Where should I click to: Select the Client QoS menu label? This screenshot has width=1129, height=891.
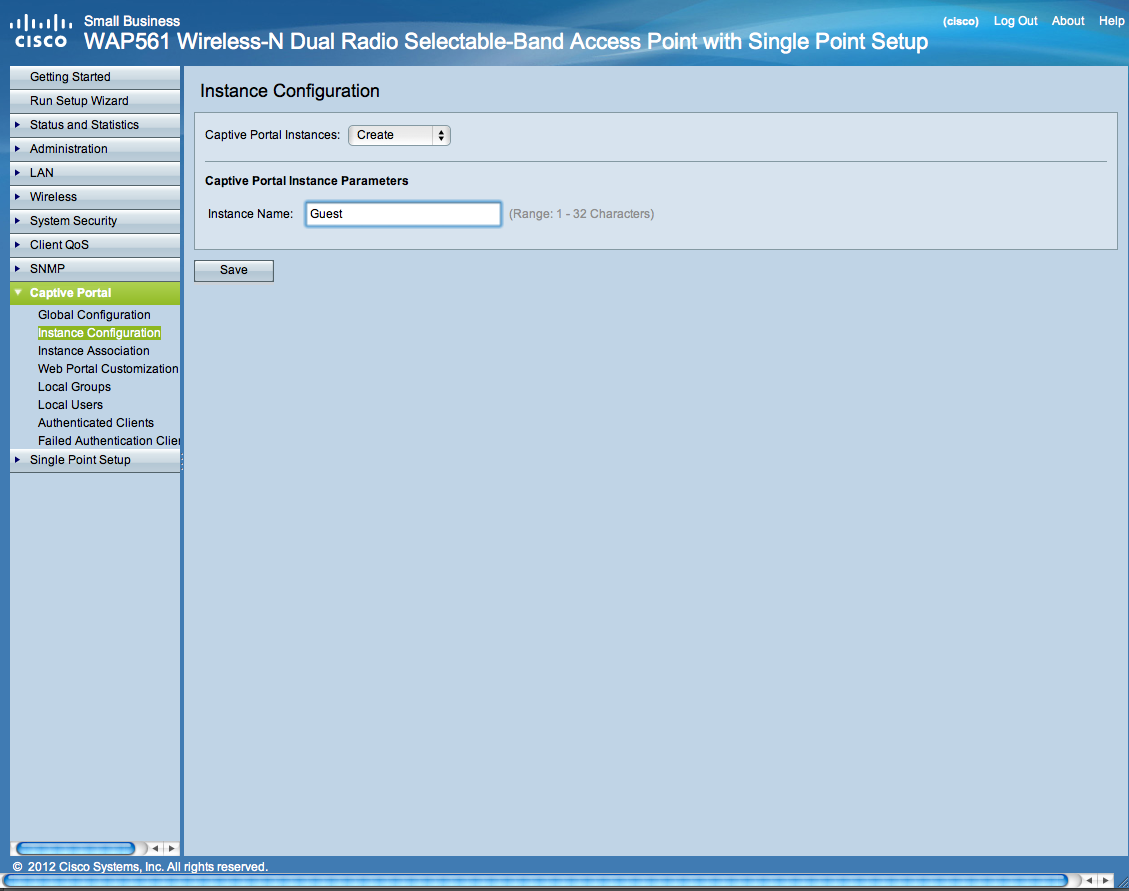coord(59,245)
